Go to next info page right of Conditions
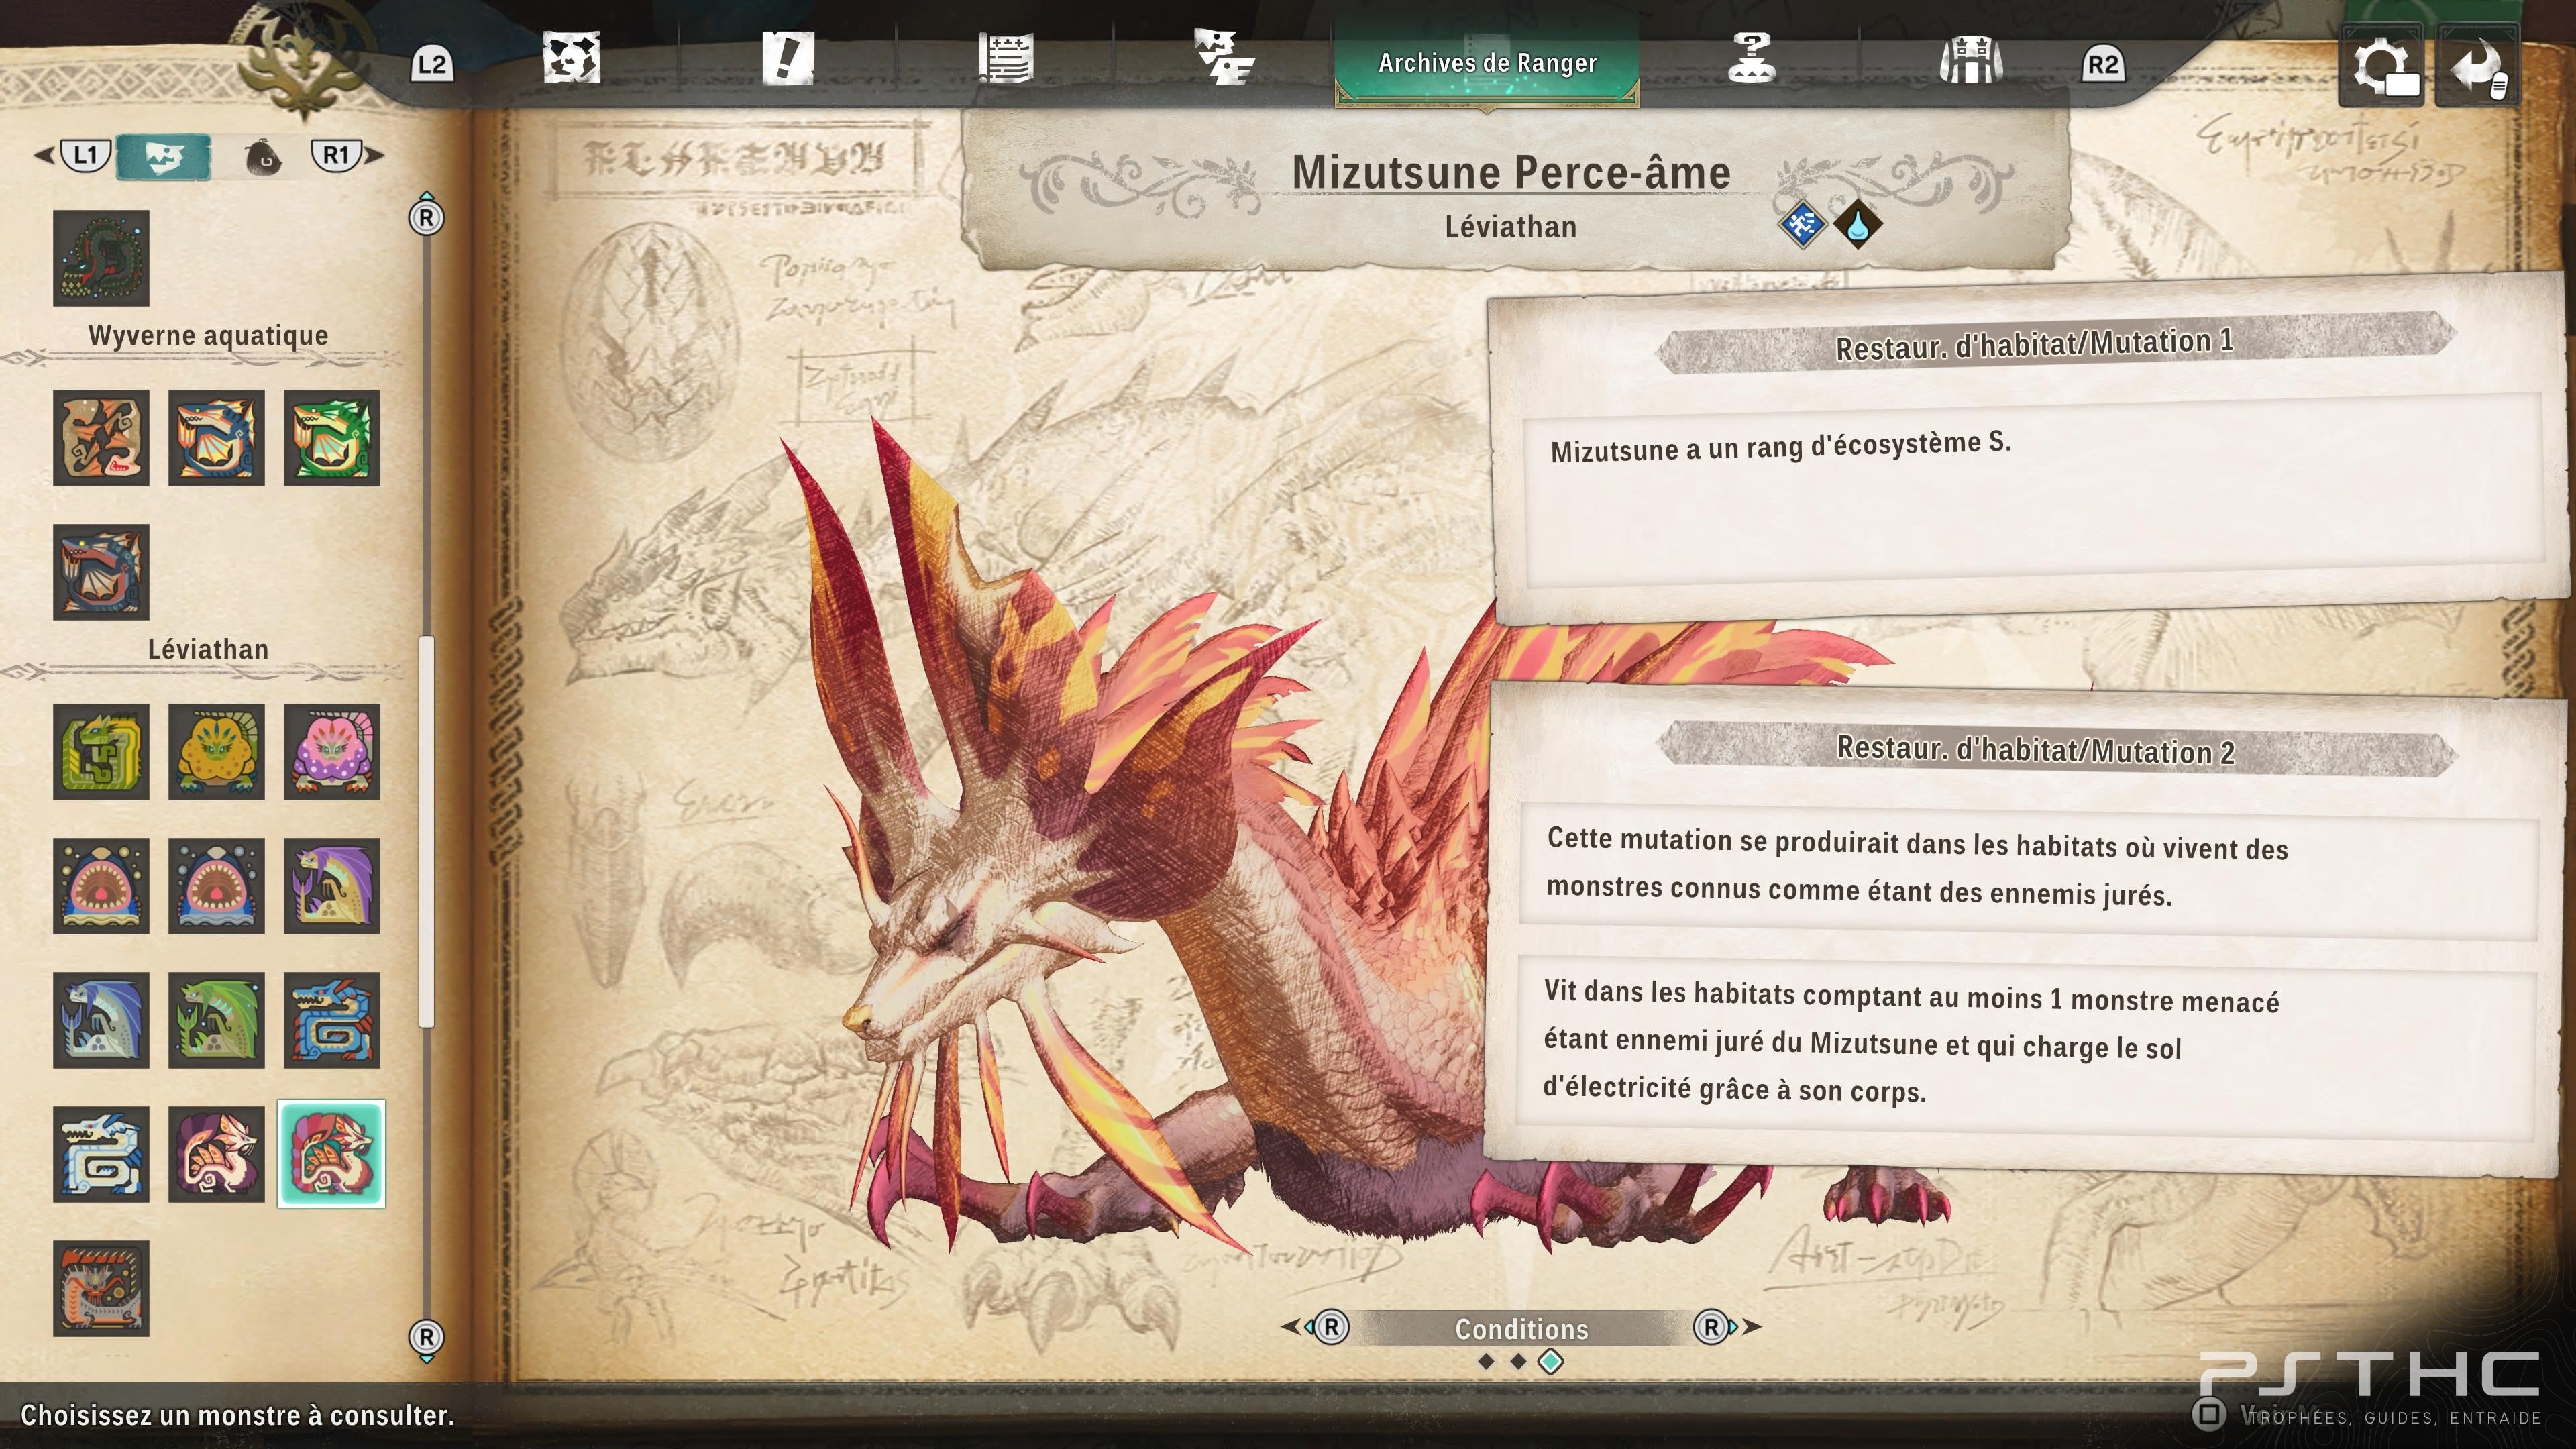Image resolution: width=2576 pixels, height=1449 pixels. pyautogui.click(x=1726, y=1327)
